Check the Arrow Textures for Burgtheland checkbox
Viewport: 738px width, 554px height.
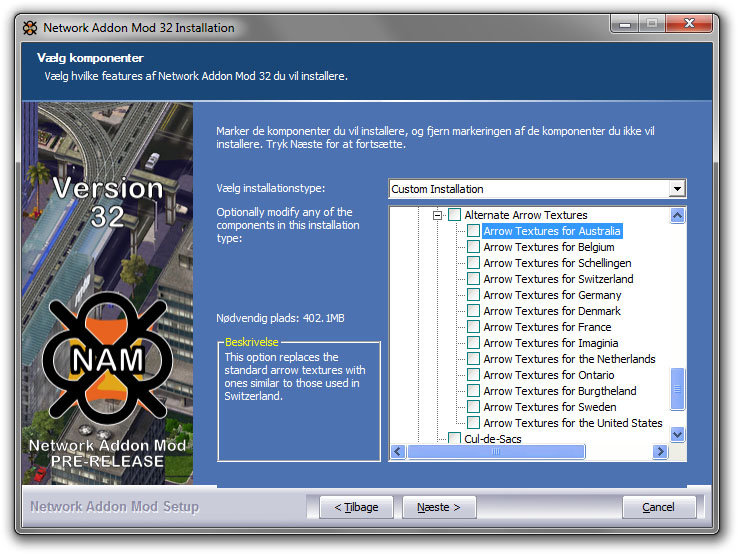pyautogui.click(x=473, y=391)
